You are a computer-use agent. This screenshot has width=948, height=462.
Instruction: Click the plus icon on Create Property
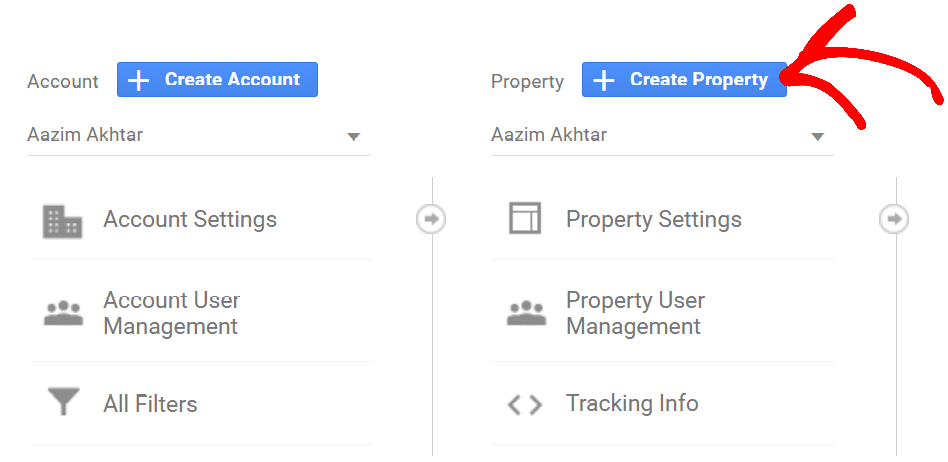[604, 80]
